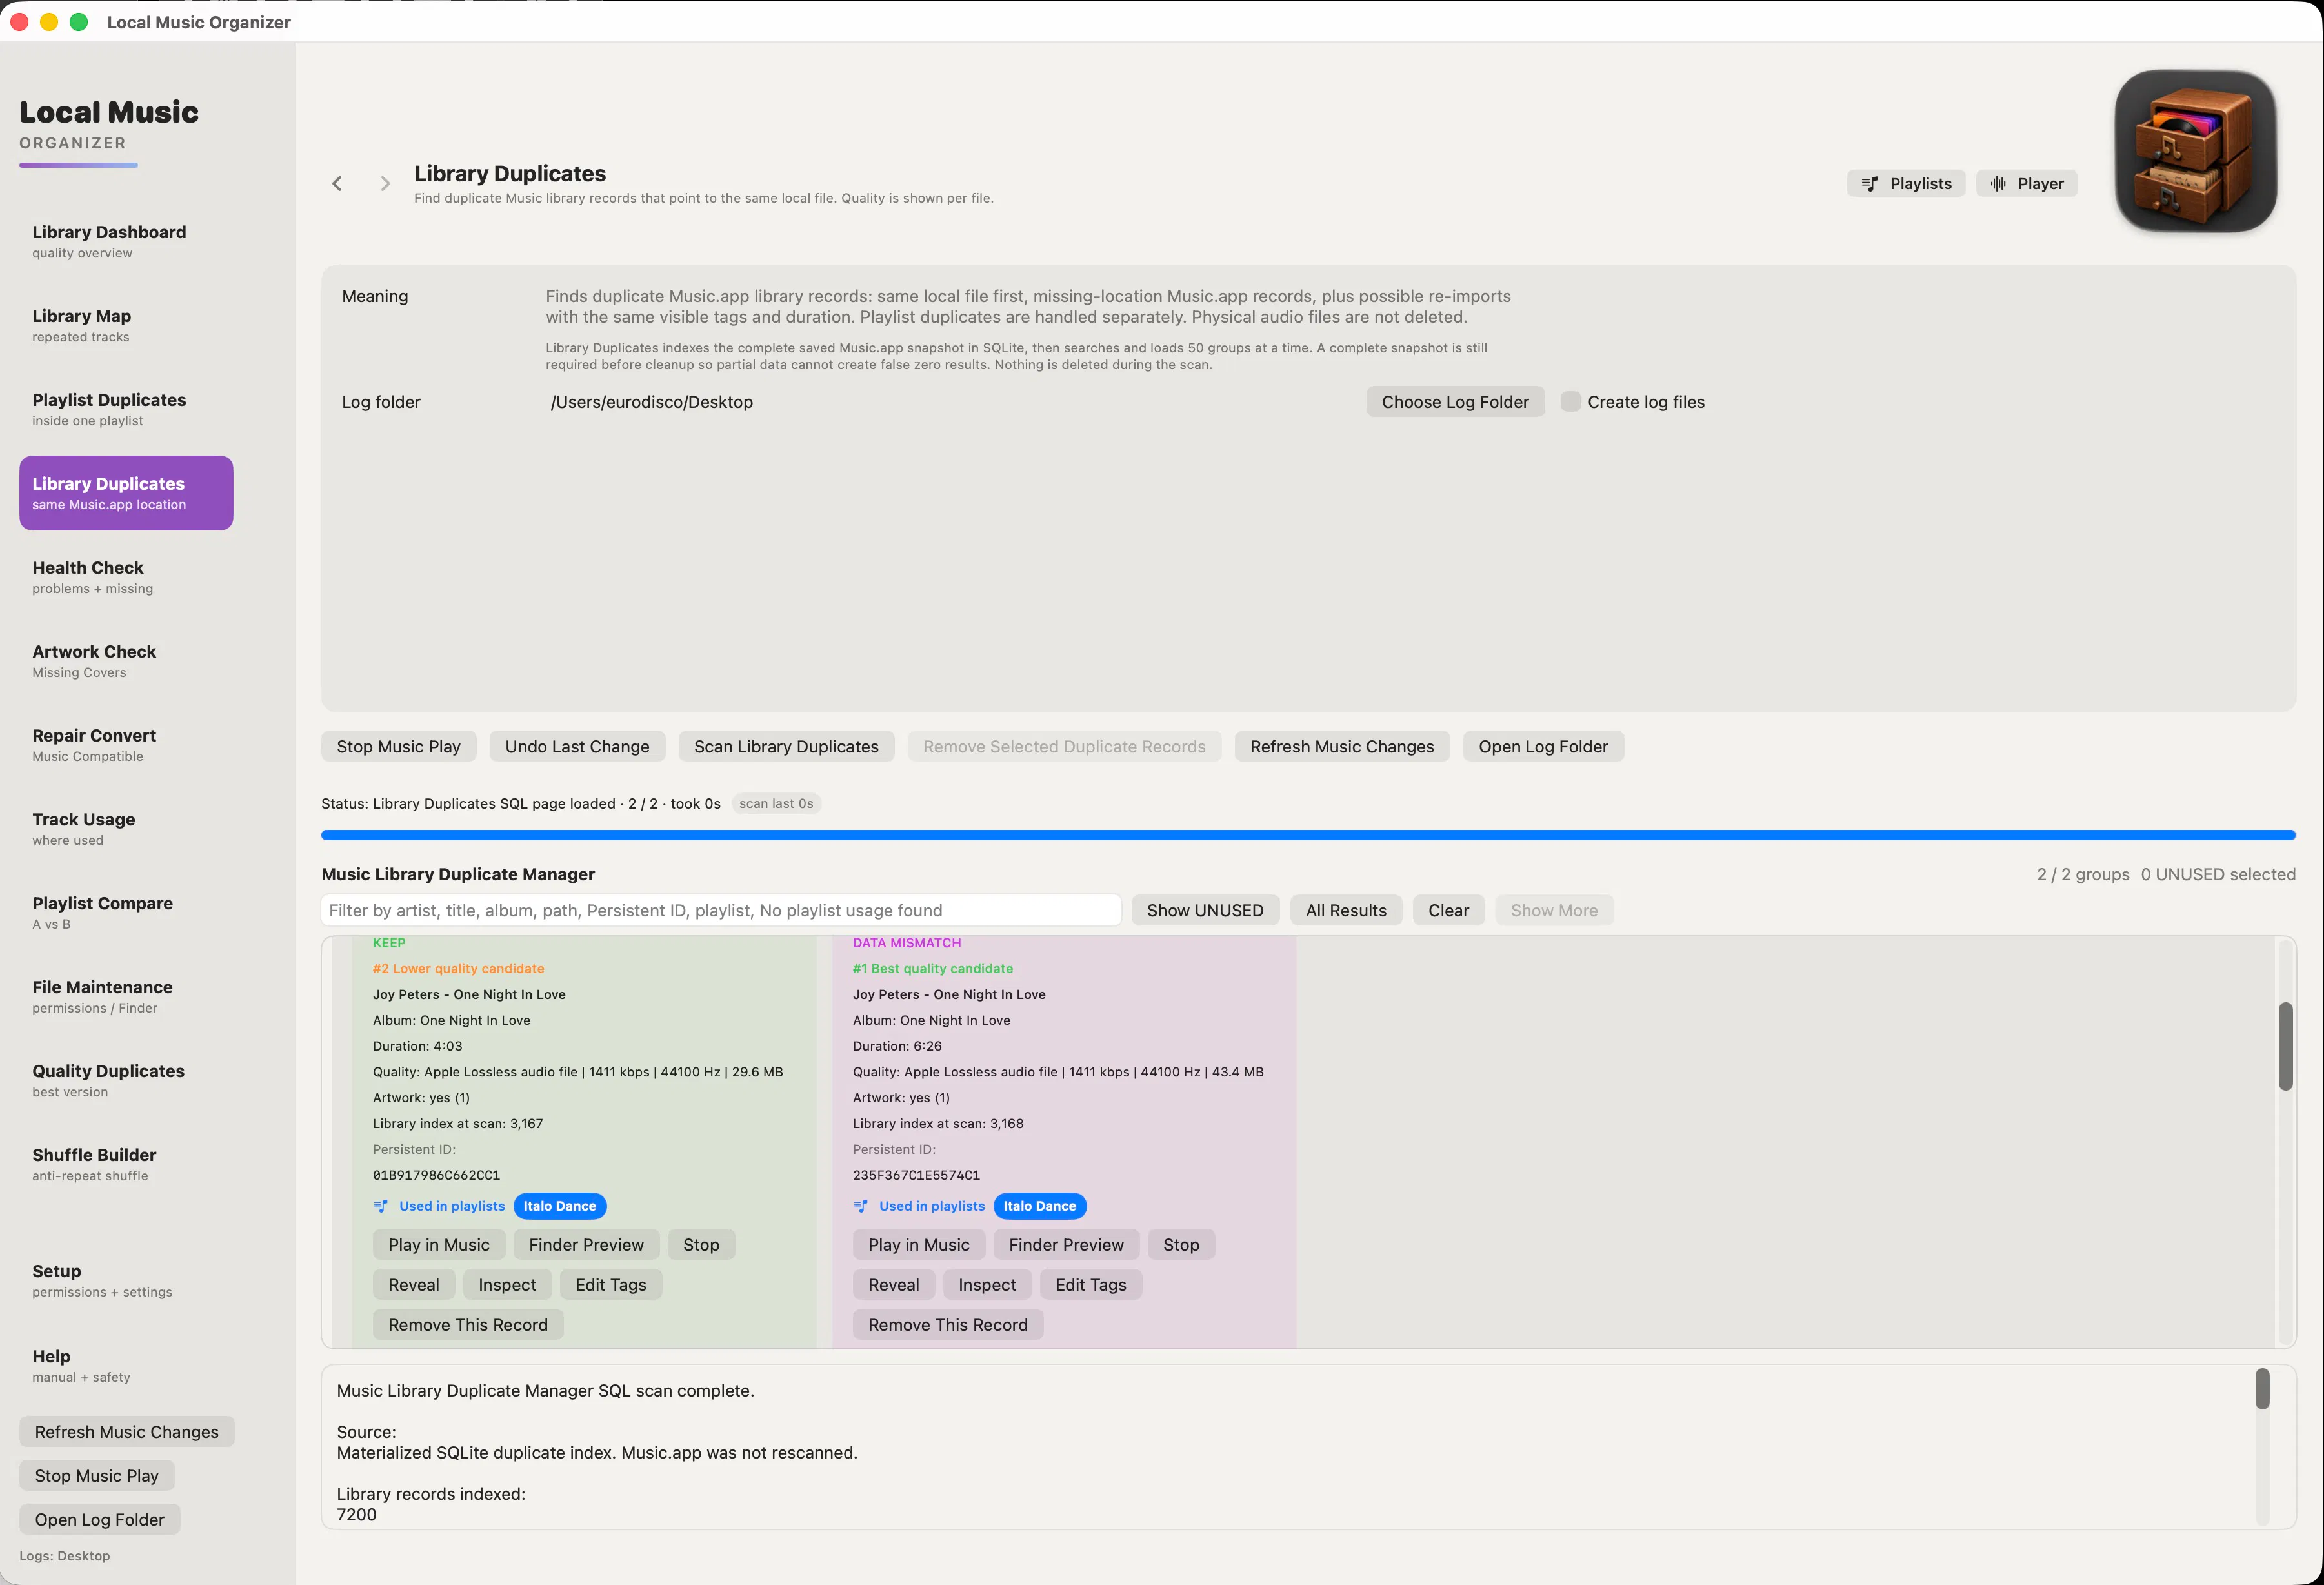Click Refresh Music Changes in main toolbar
Image resolution: width=2324 pixels, height=1585 pixels.
click(x=1342, y=747)
